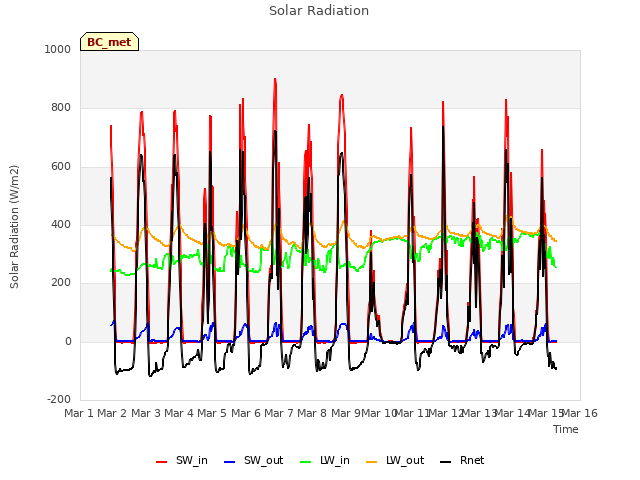Click the Mar 3 x-axis label
This screenshot has height=480, width=640.
tap(146, 413)
